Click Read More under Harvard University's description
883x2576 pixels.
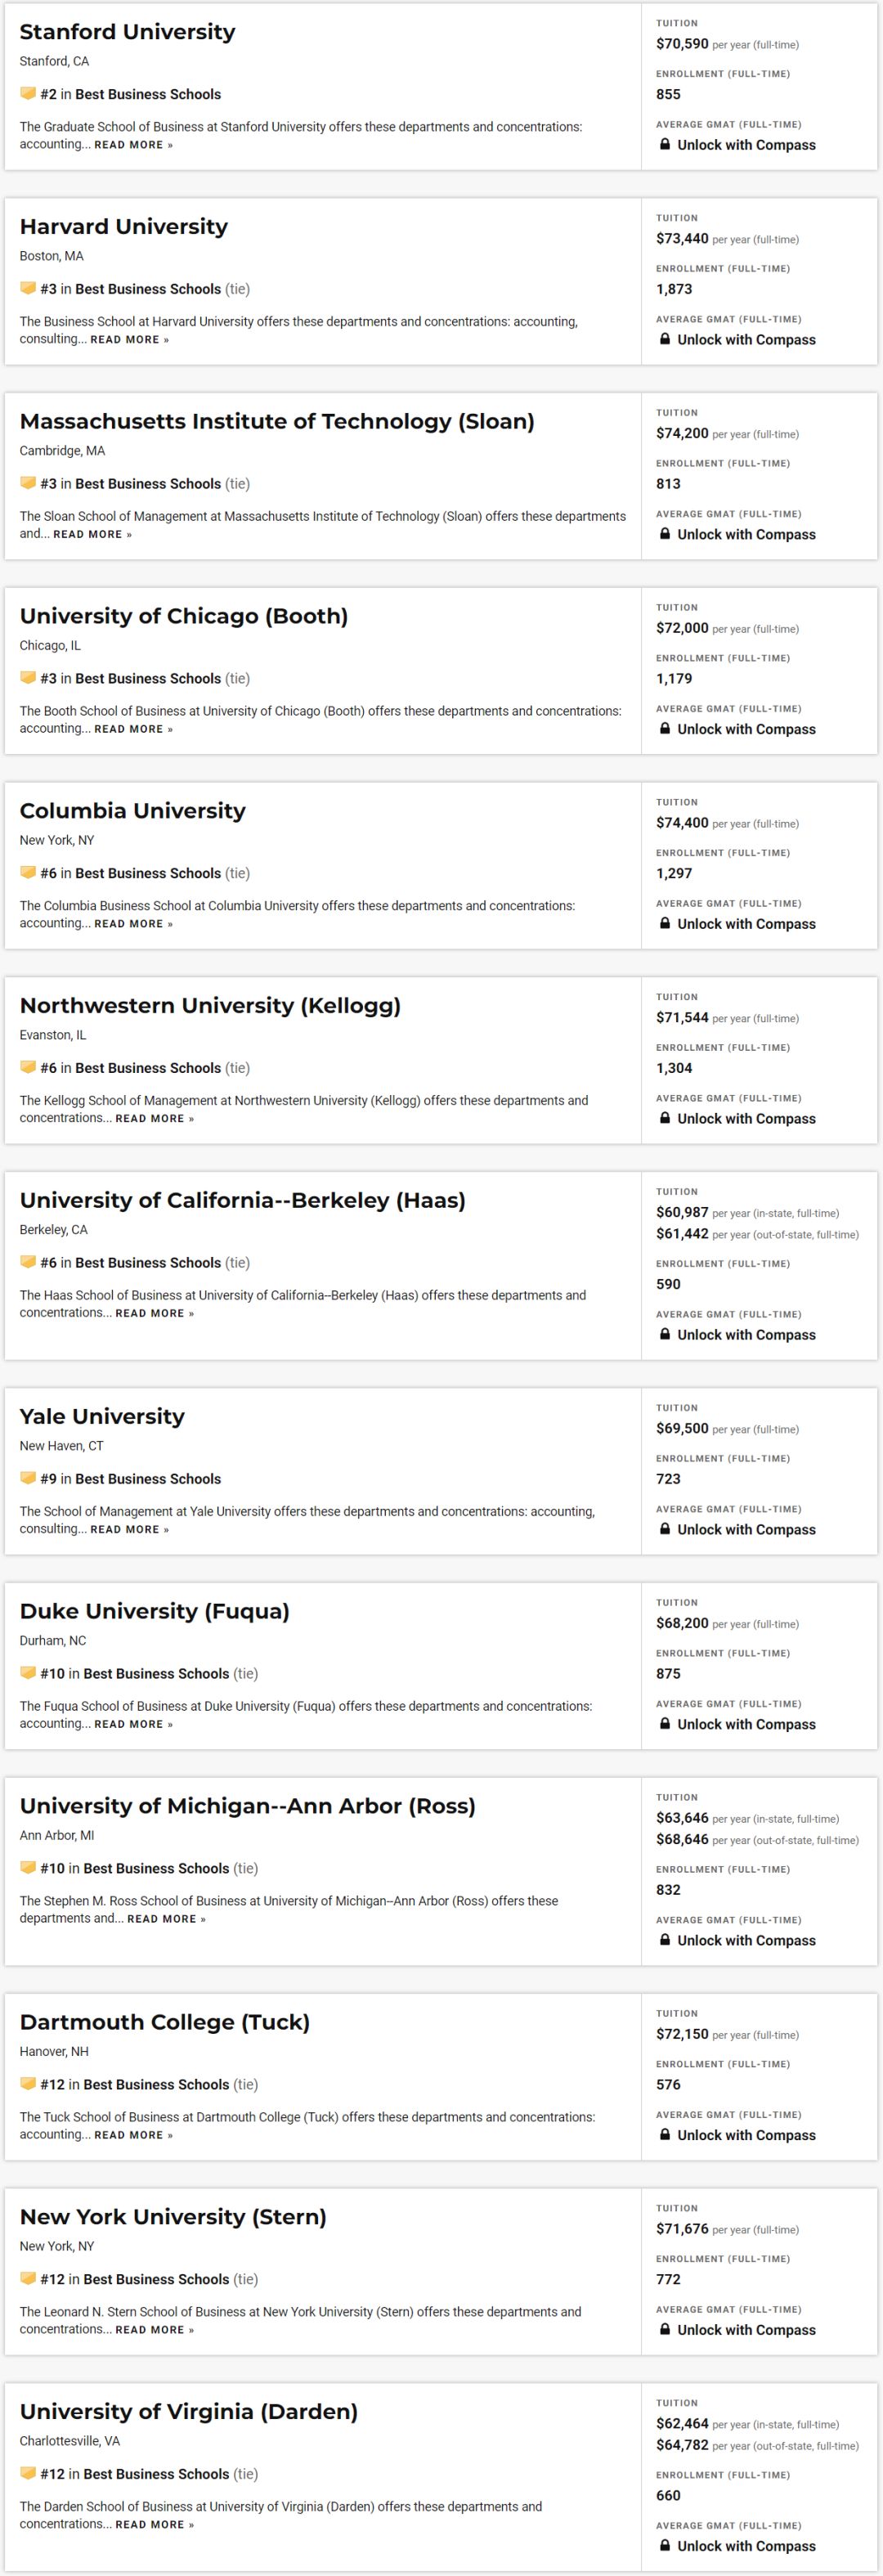[x=129, y=340]
